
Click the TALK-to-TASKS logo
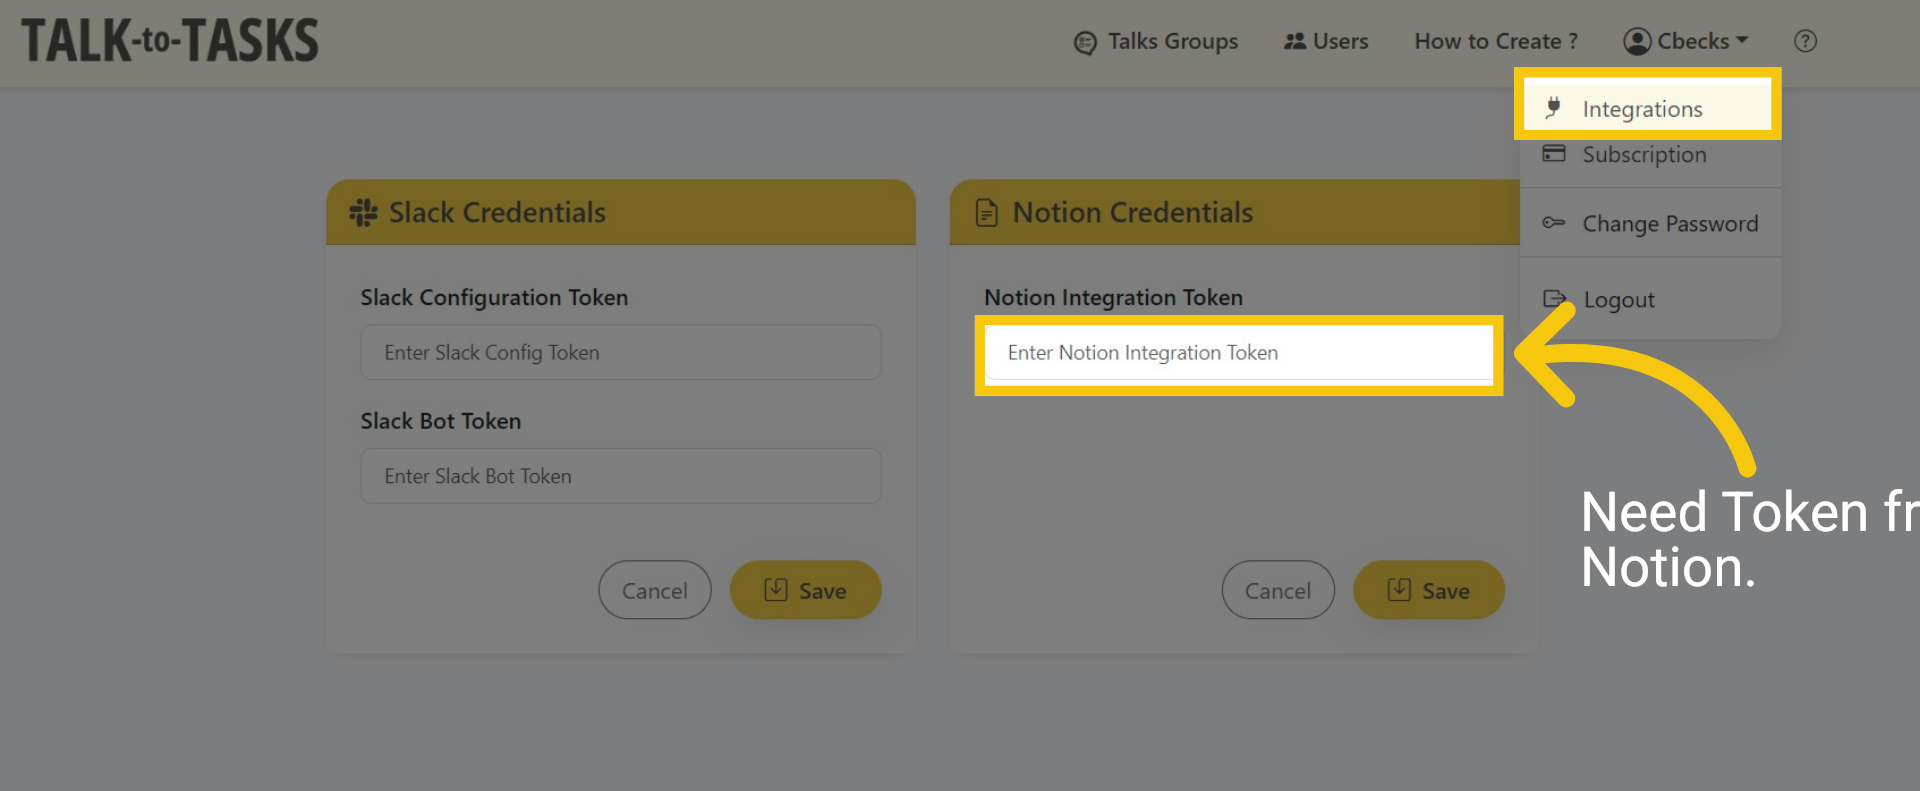pyautogui.click(x=170, y=41)
